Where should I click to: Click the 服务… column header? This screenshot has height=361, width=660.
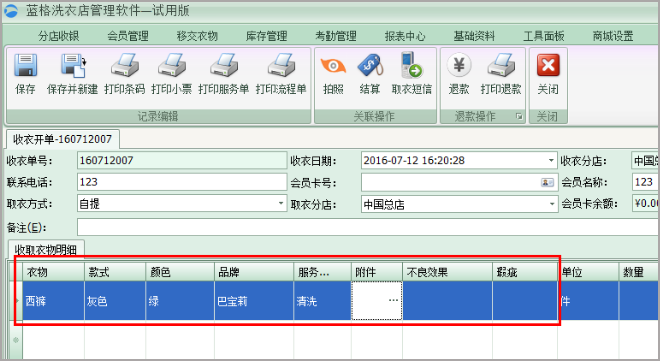point(323,272)
